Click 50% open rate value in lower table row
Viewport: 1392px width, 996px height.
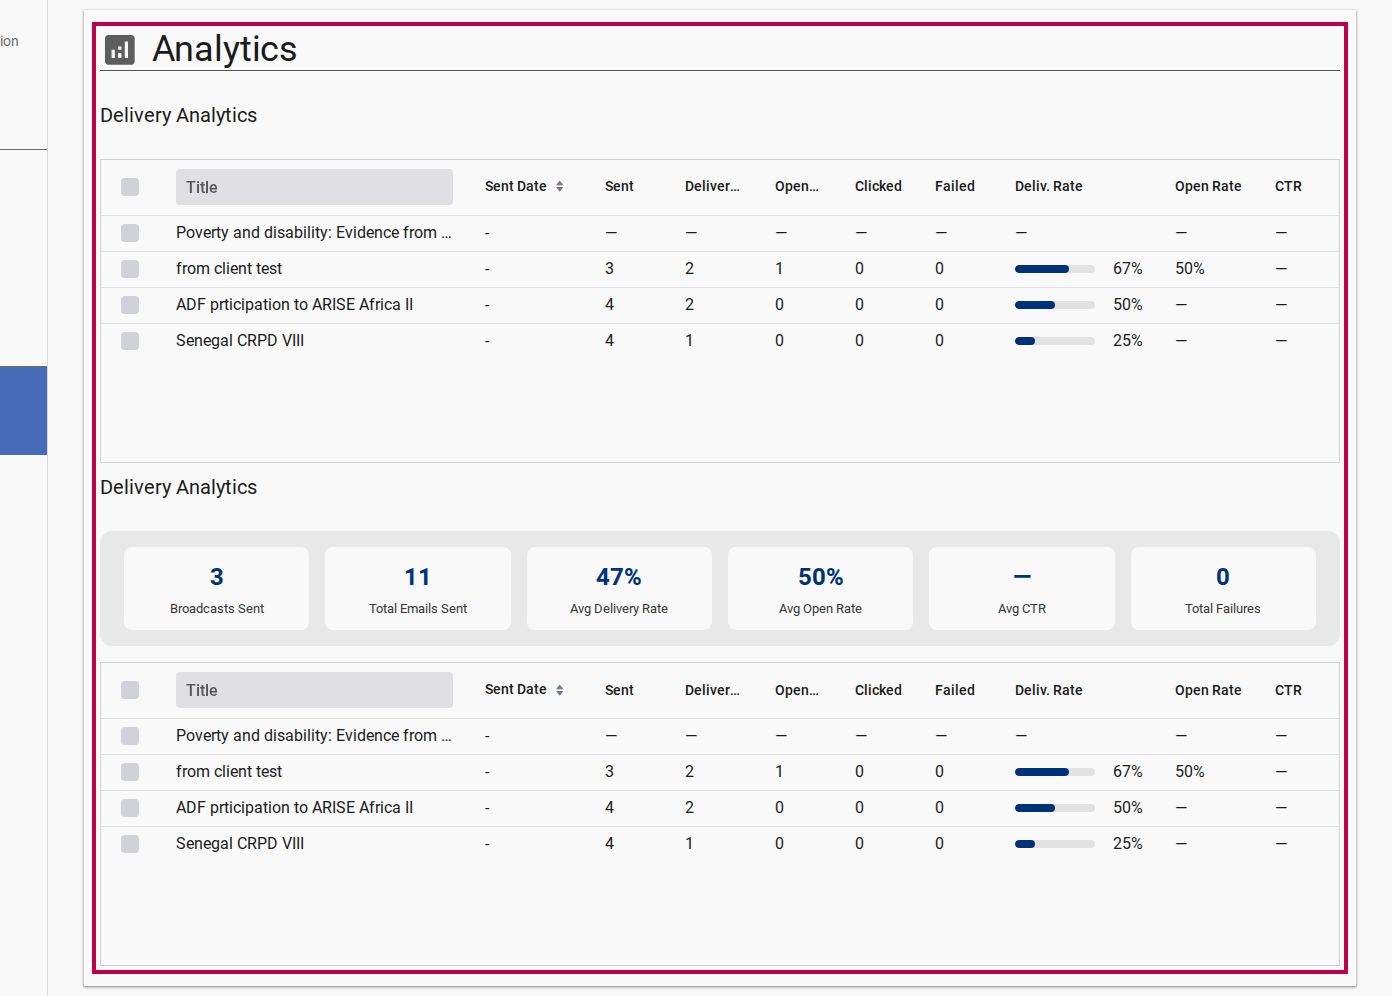click(1190, 772)
